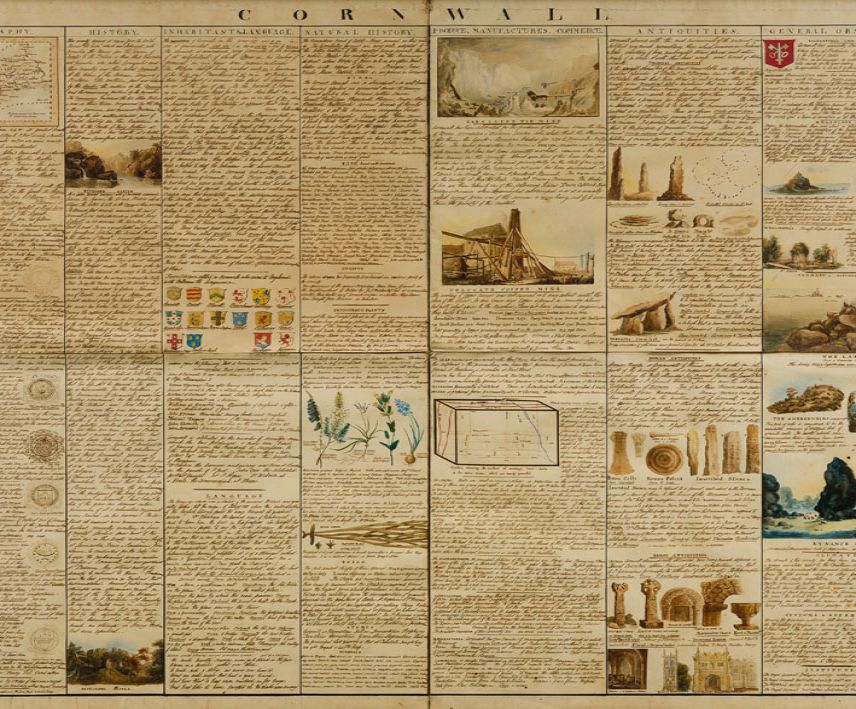Open the rocky cove painting under History

(x=113, y=162)
